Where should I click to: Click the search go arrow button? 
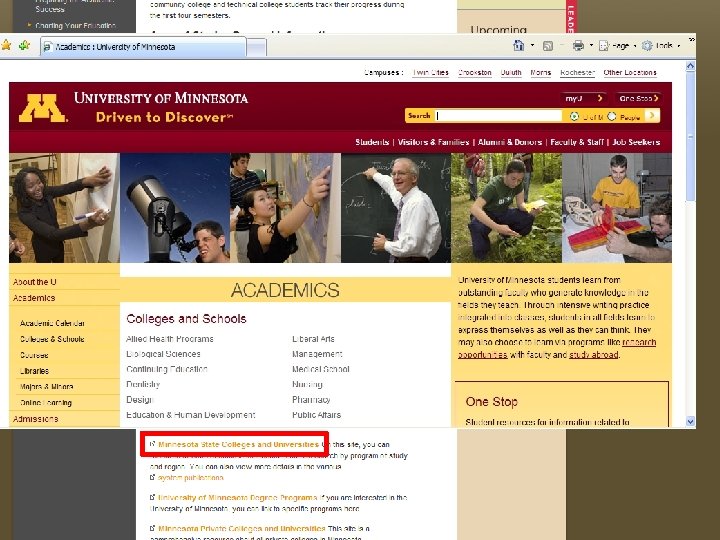click(x=652, y=116)
